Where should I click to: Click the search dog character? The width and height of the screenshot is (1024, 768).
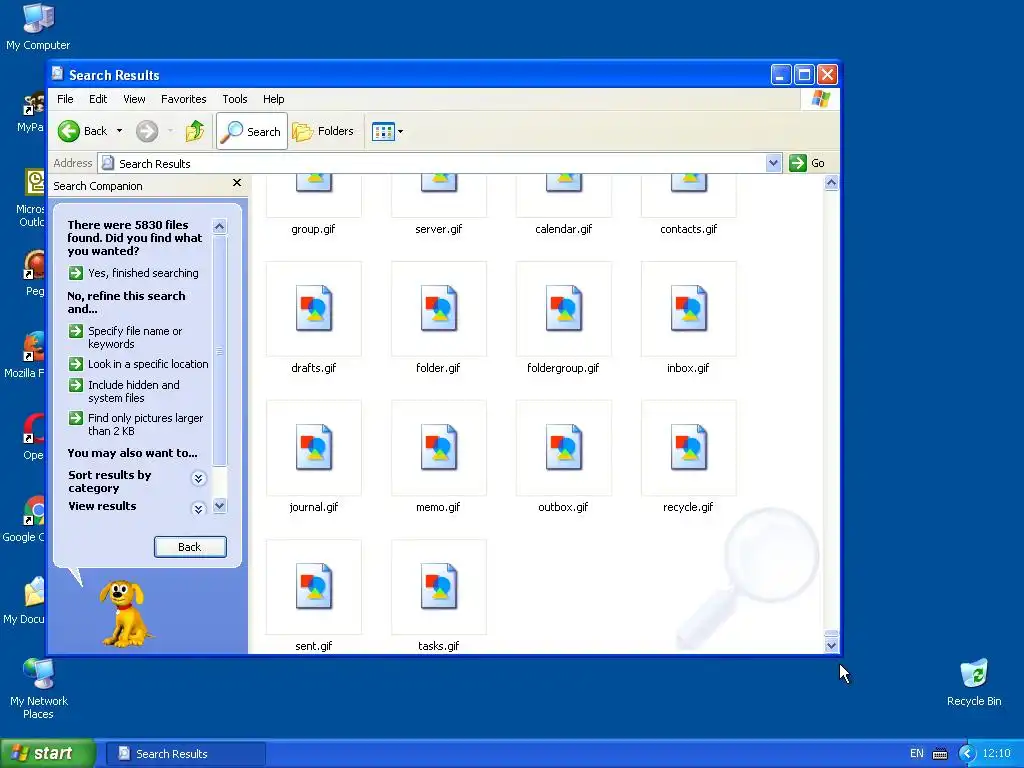(x=125, y=614)
